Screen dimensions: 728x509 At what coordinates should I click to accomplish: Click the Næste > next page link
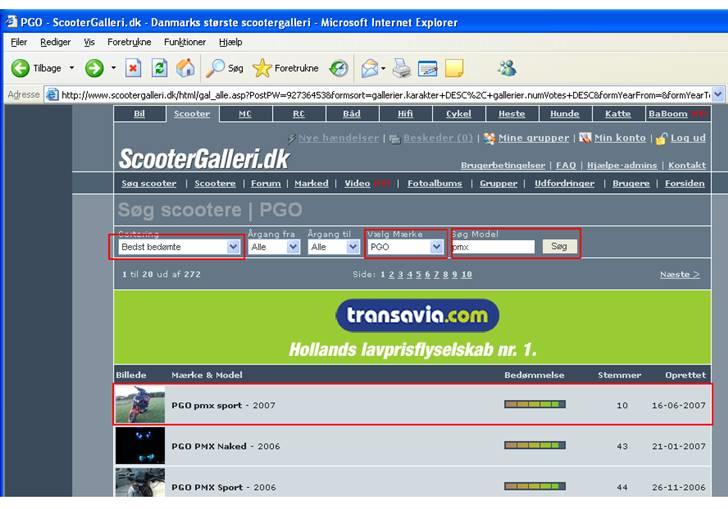(x=680, y=274)
